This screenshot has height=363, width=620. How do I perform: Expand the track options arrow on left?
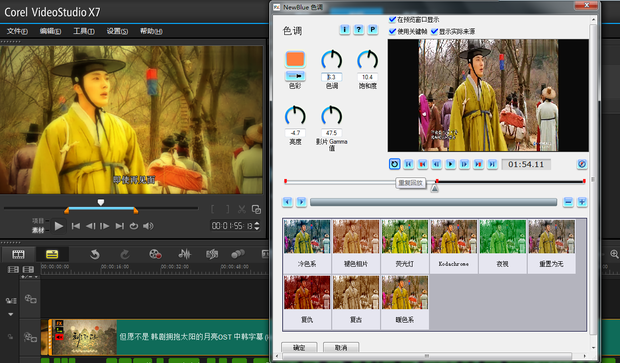(x=11, y=314)
